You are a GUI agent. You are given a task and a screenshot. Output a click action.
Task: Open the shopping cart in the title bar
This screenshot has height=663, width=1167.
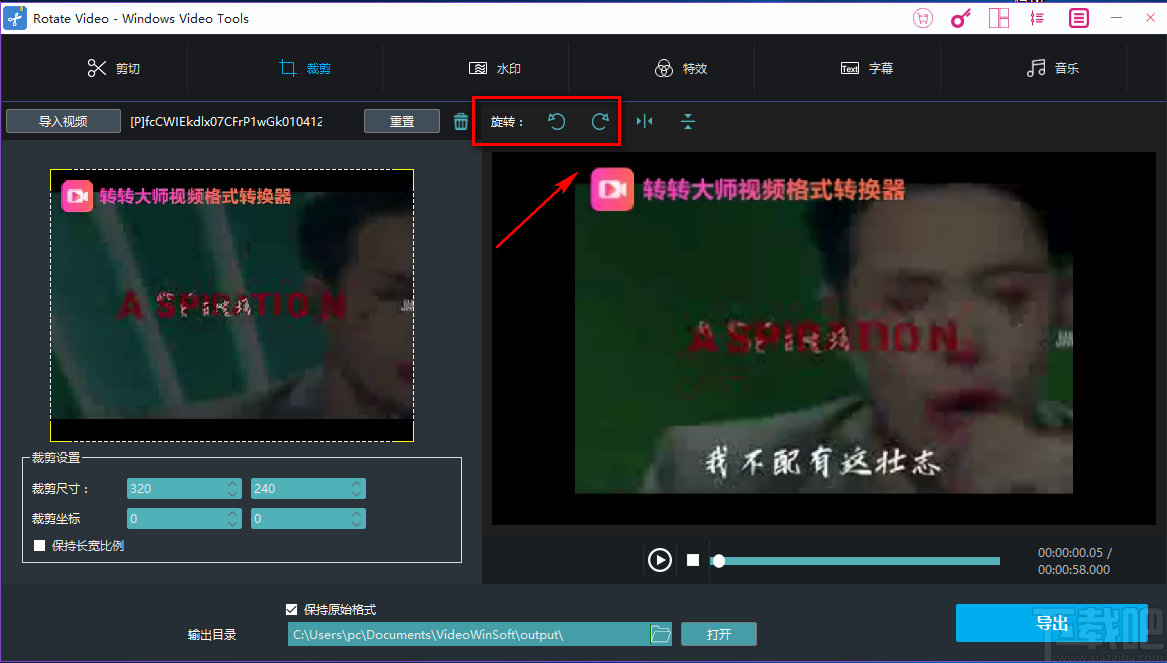coord(923,17)
